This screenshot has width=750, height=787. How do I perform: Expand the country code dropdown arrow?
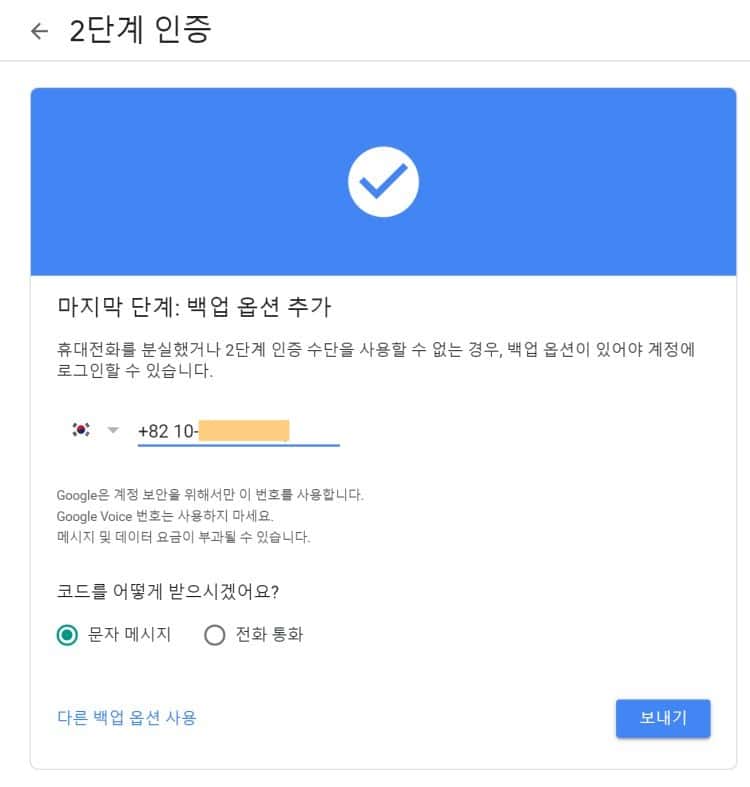(113, 430)
